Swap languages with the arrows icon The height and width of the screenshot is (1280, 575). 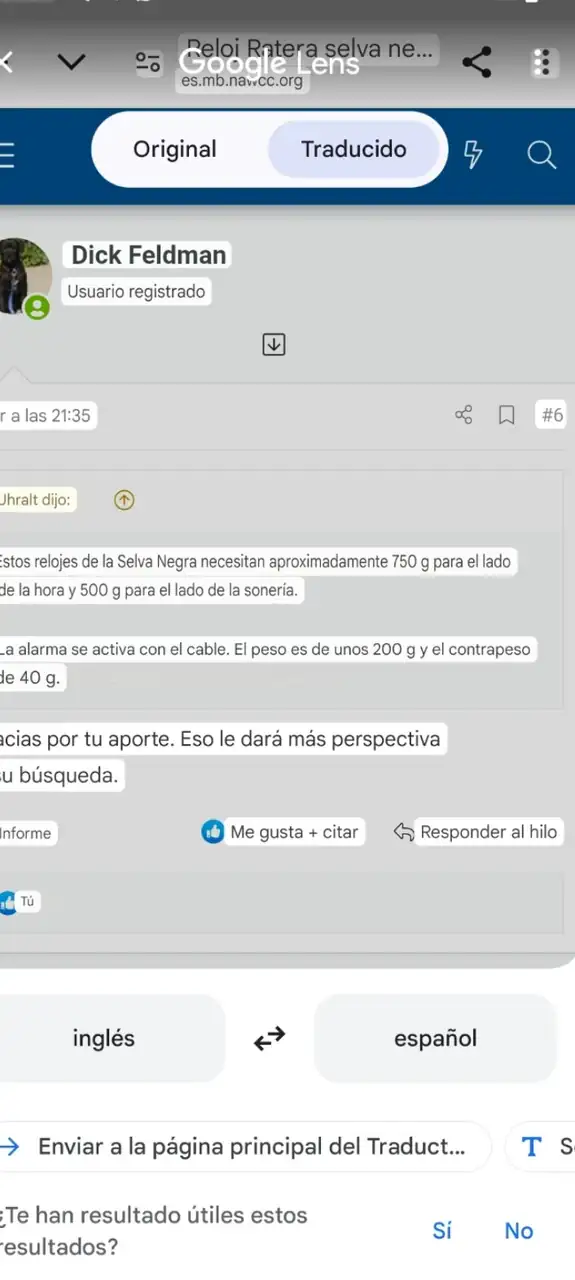click(269, 1039)
